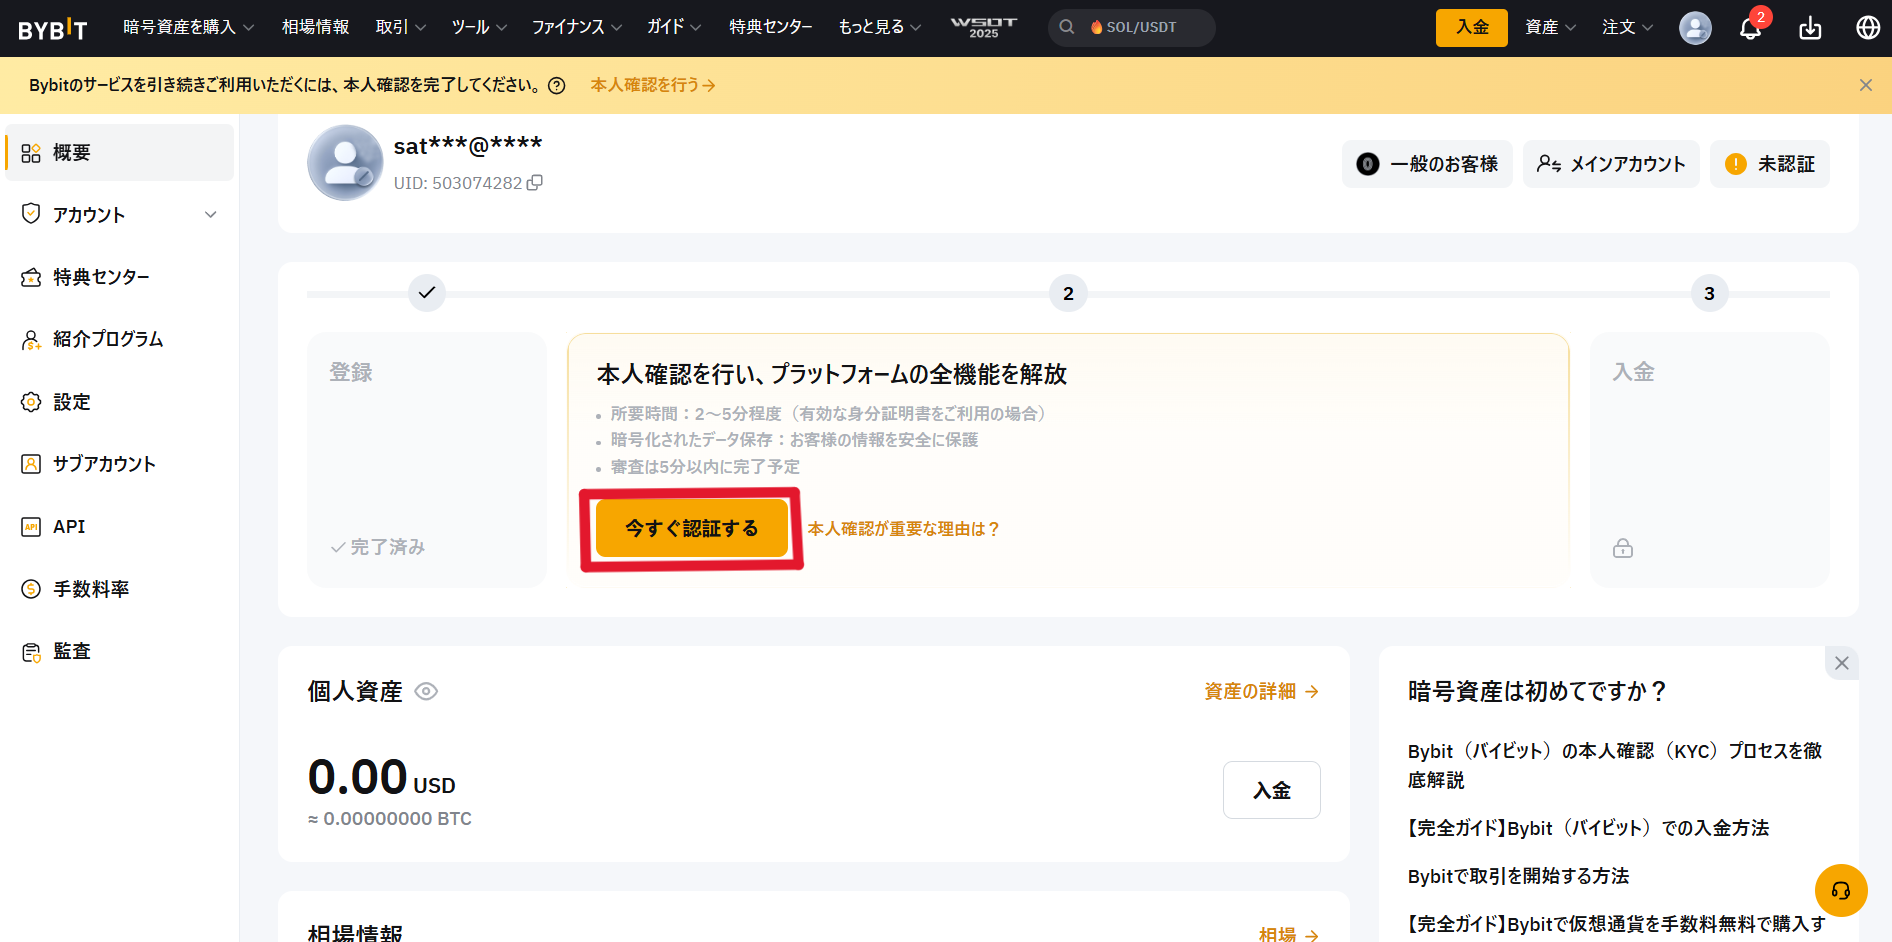Open the notifications bell icon
Image resolution: width=1892 pixels, height=942 pixels.
click(1750, 28)
